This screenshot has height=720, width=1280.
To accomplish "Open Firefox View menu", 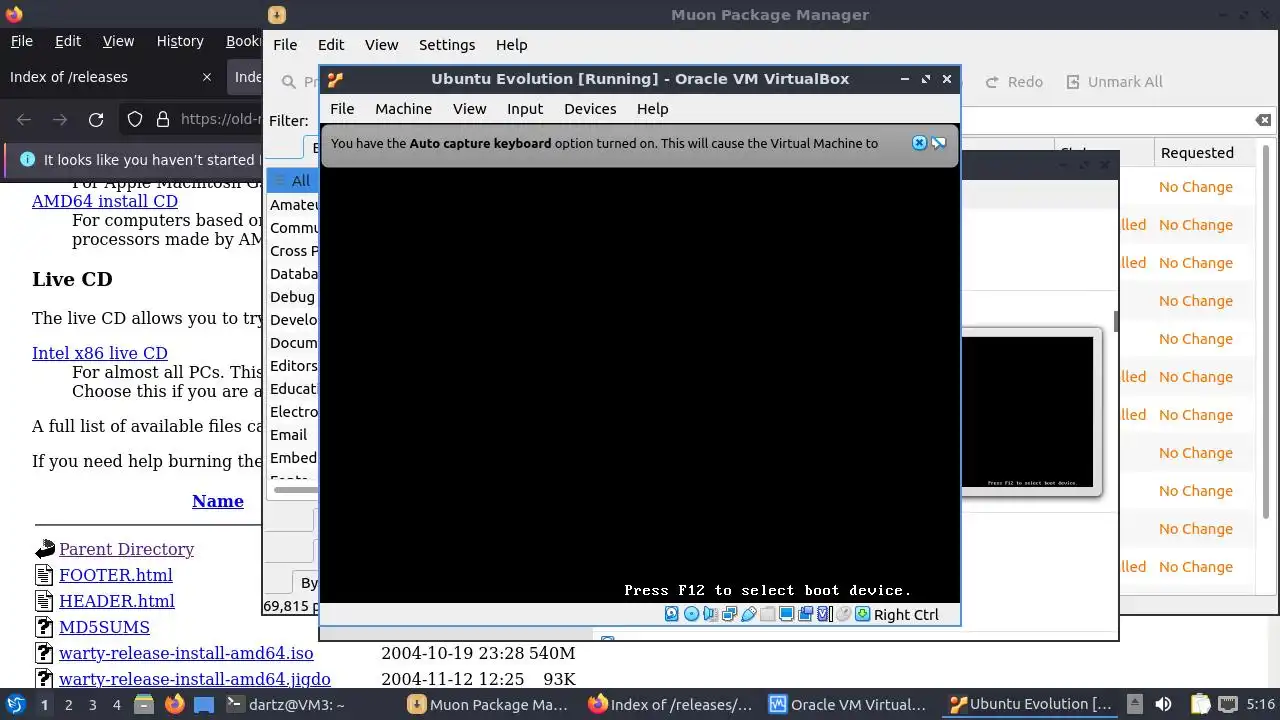I will (118, 41).
